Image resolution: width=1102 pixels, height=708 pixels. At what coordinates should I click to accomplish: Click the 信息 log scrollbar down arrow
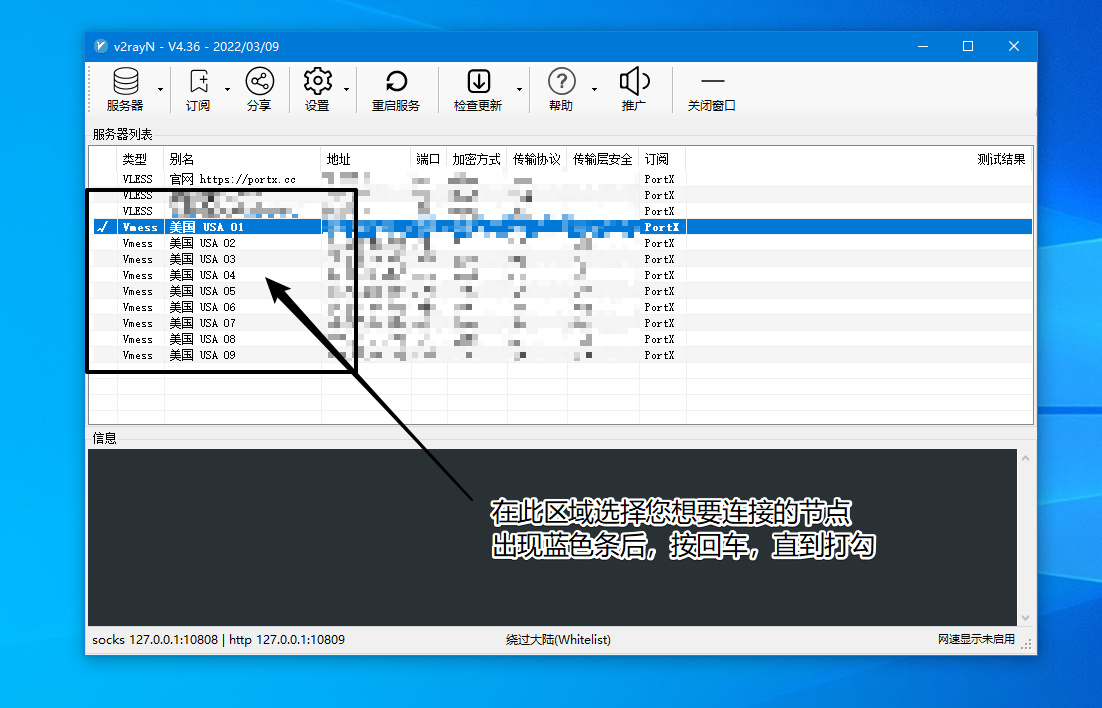click(1024, 618)
